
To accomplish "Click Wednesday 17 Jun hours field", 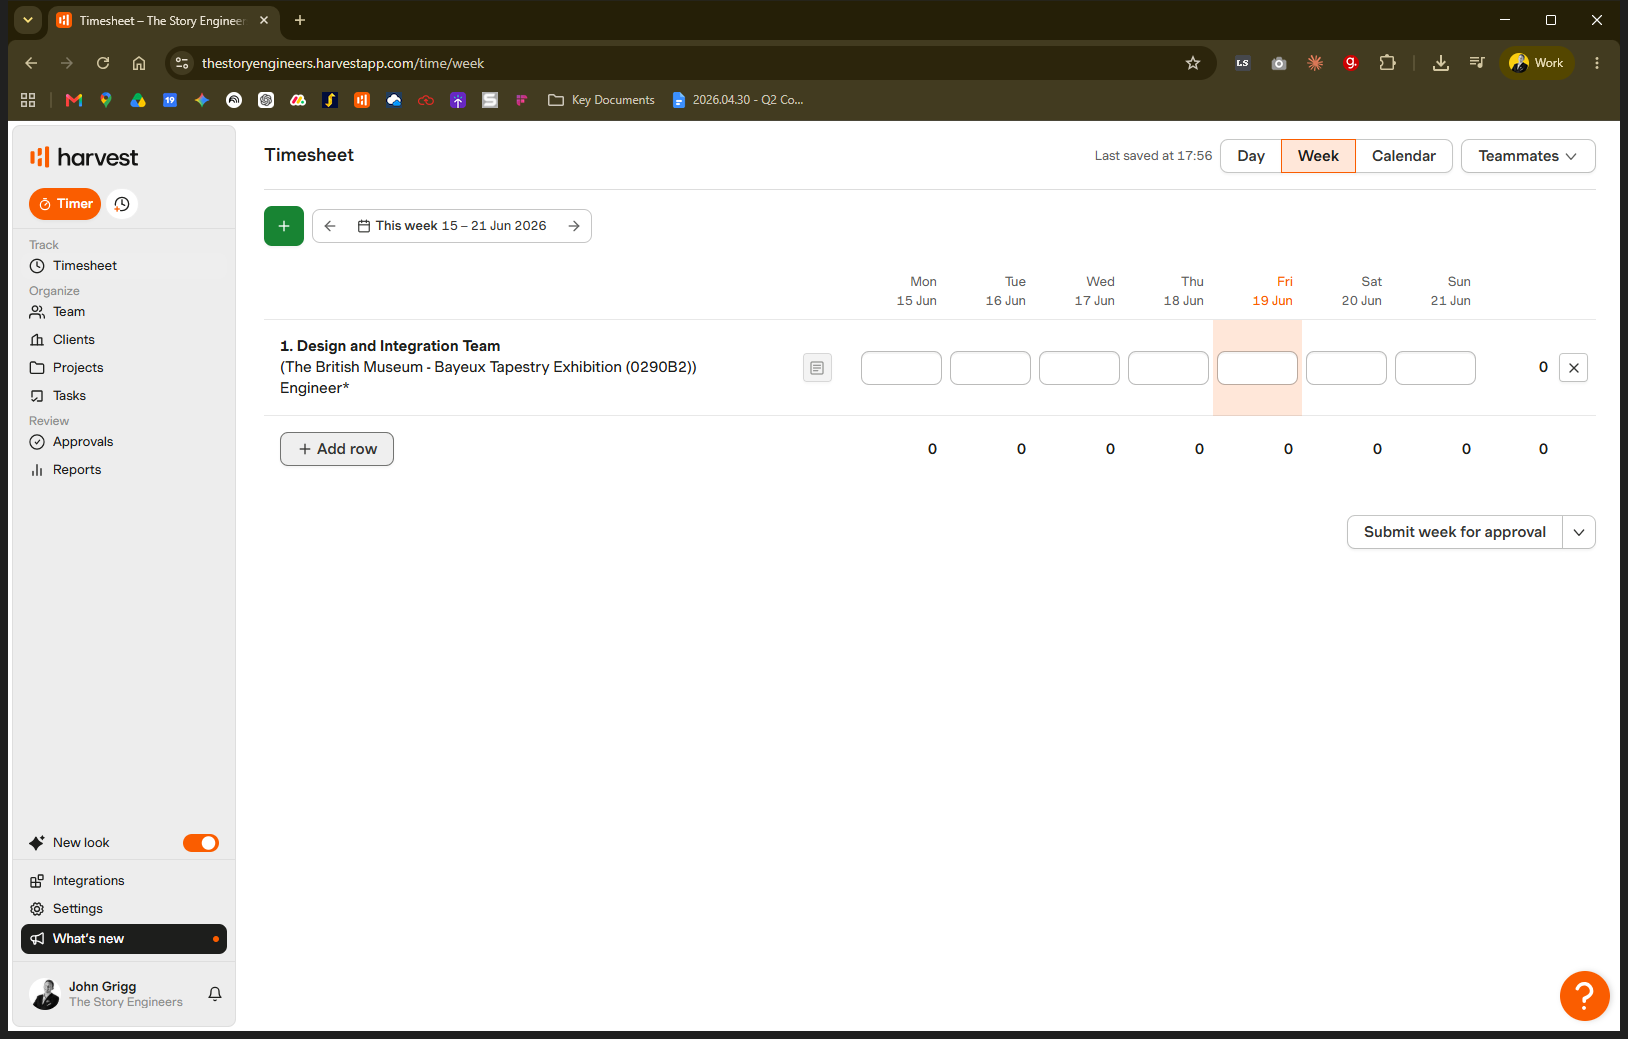I will [1079, 368].
